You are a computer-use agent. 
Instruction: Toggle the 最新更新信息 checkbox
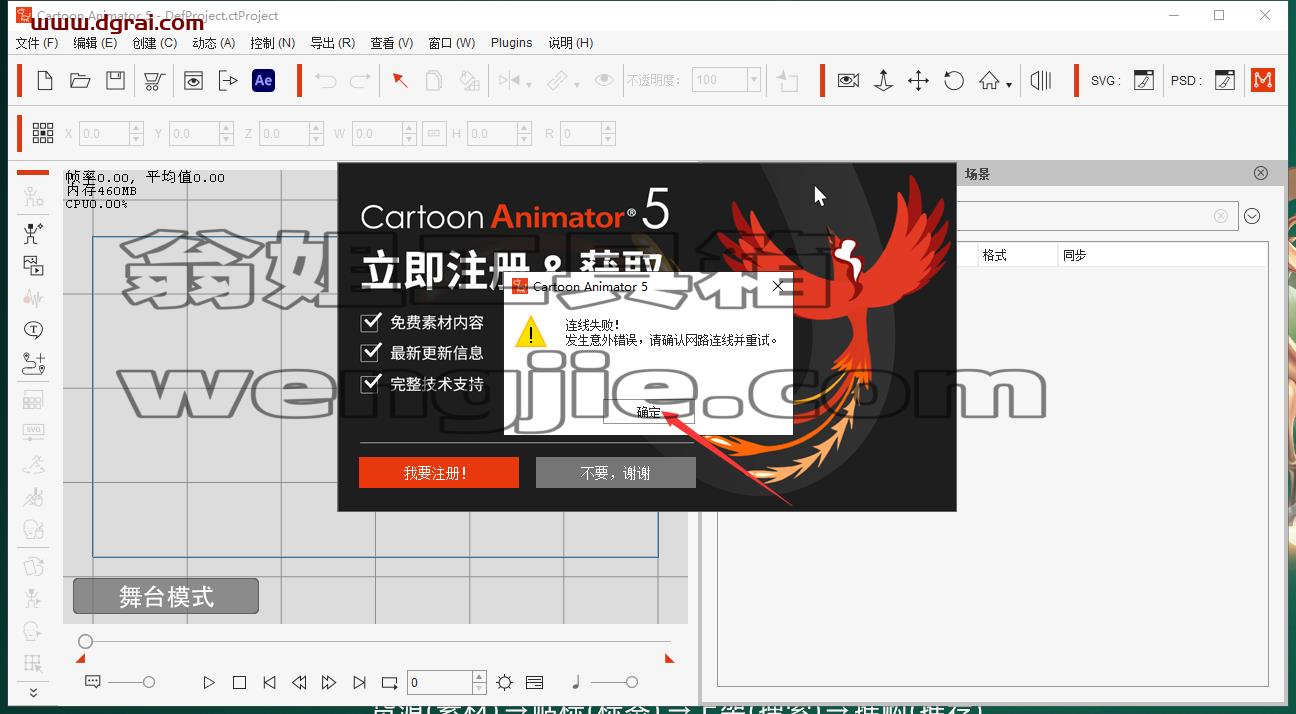(371, 352)
